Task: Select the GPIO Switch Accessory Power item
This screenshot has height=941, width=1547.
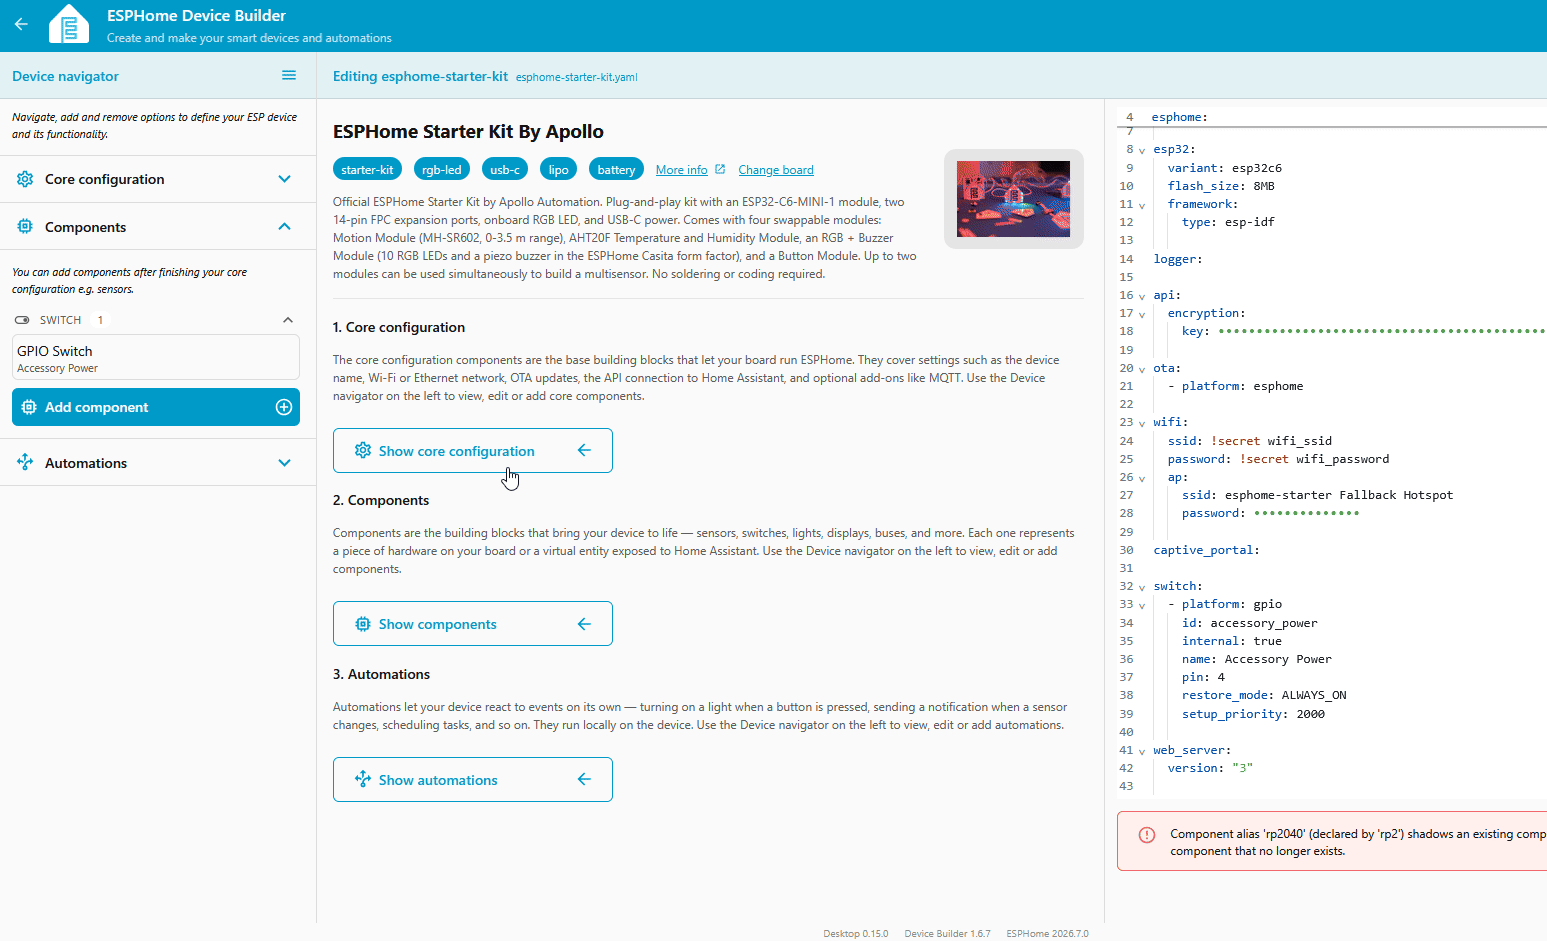Action: tap(156, 357)
